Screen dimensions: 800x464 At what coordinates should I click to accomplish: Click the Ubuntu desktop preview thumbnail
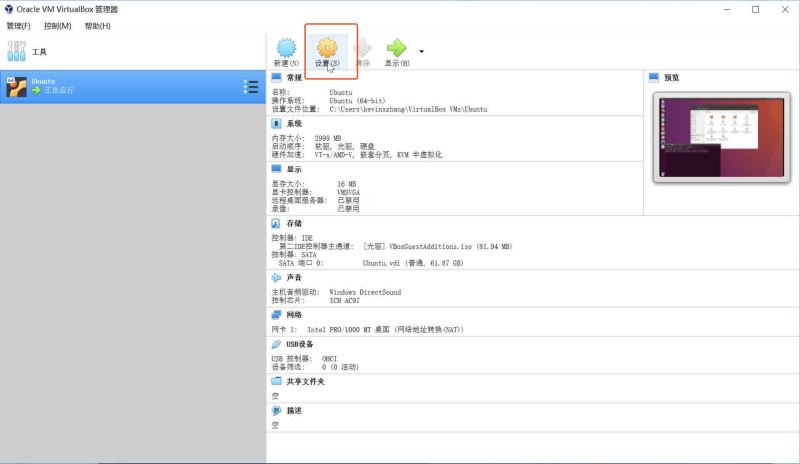click(x=721, y=137)
